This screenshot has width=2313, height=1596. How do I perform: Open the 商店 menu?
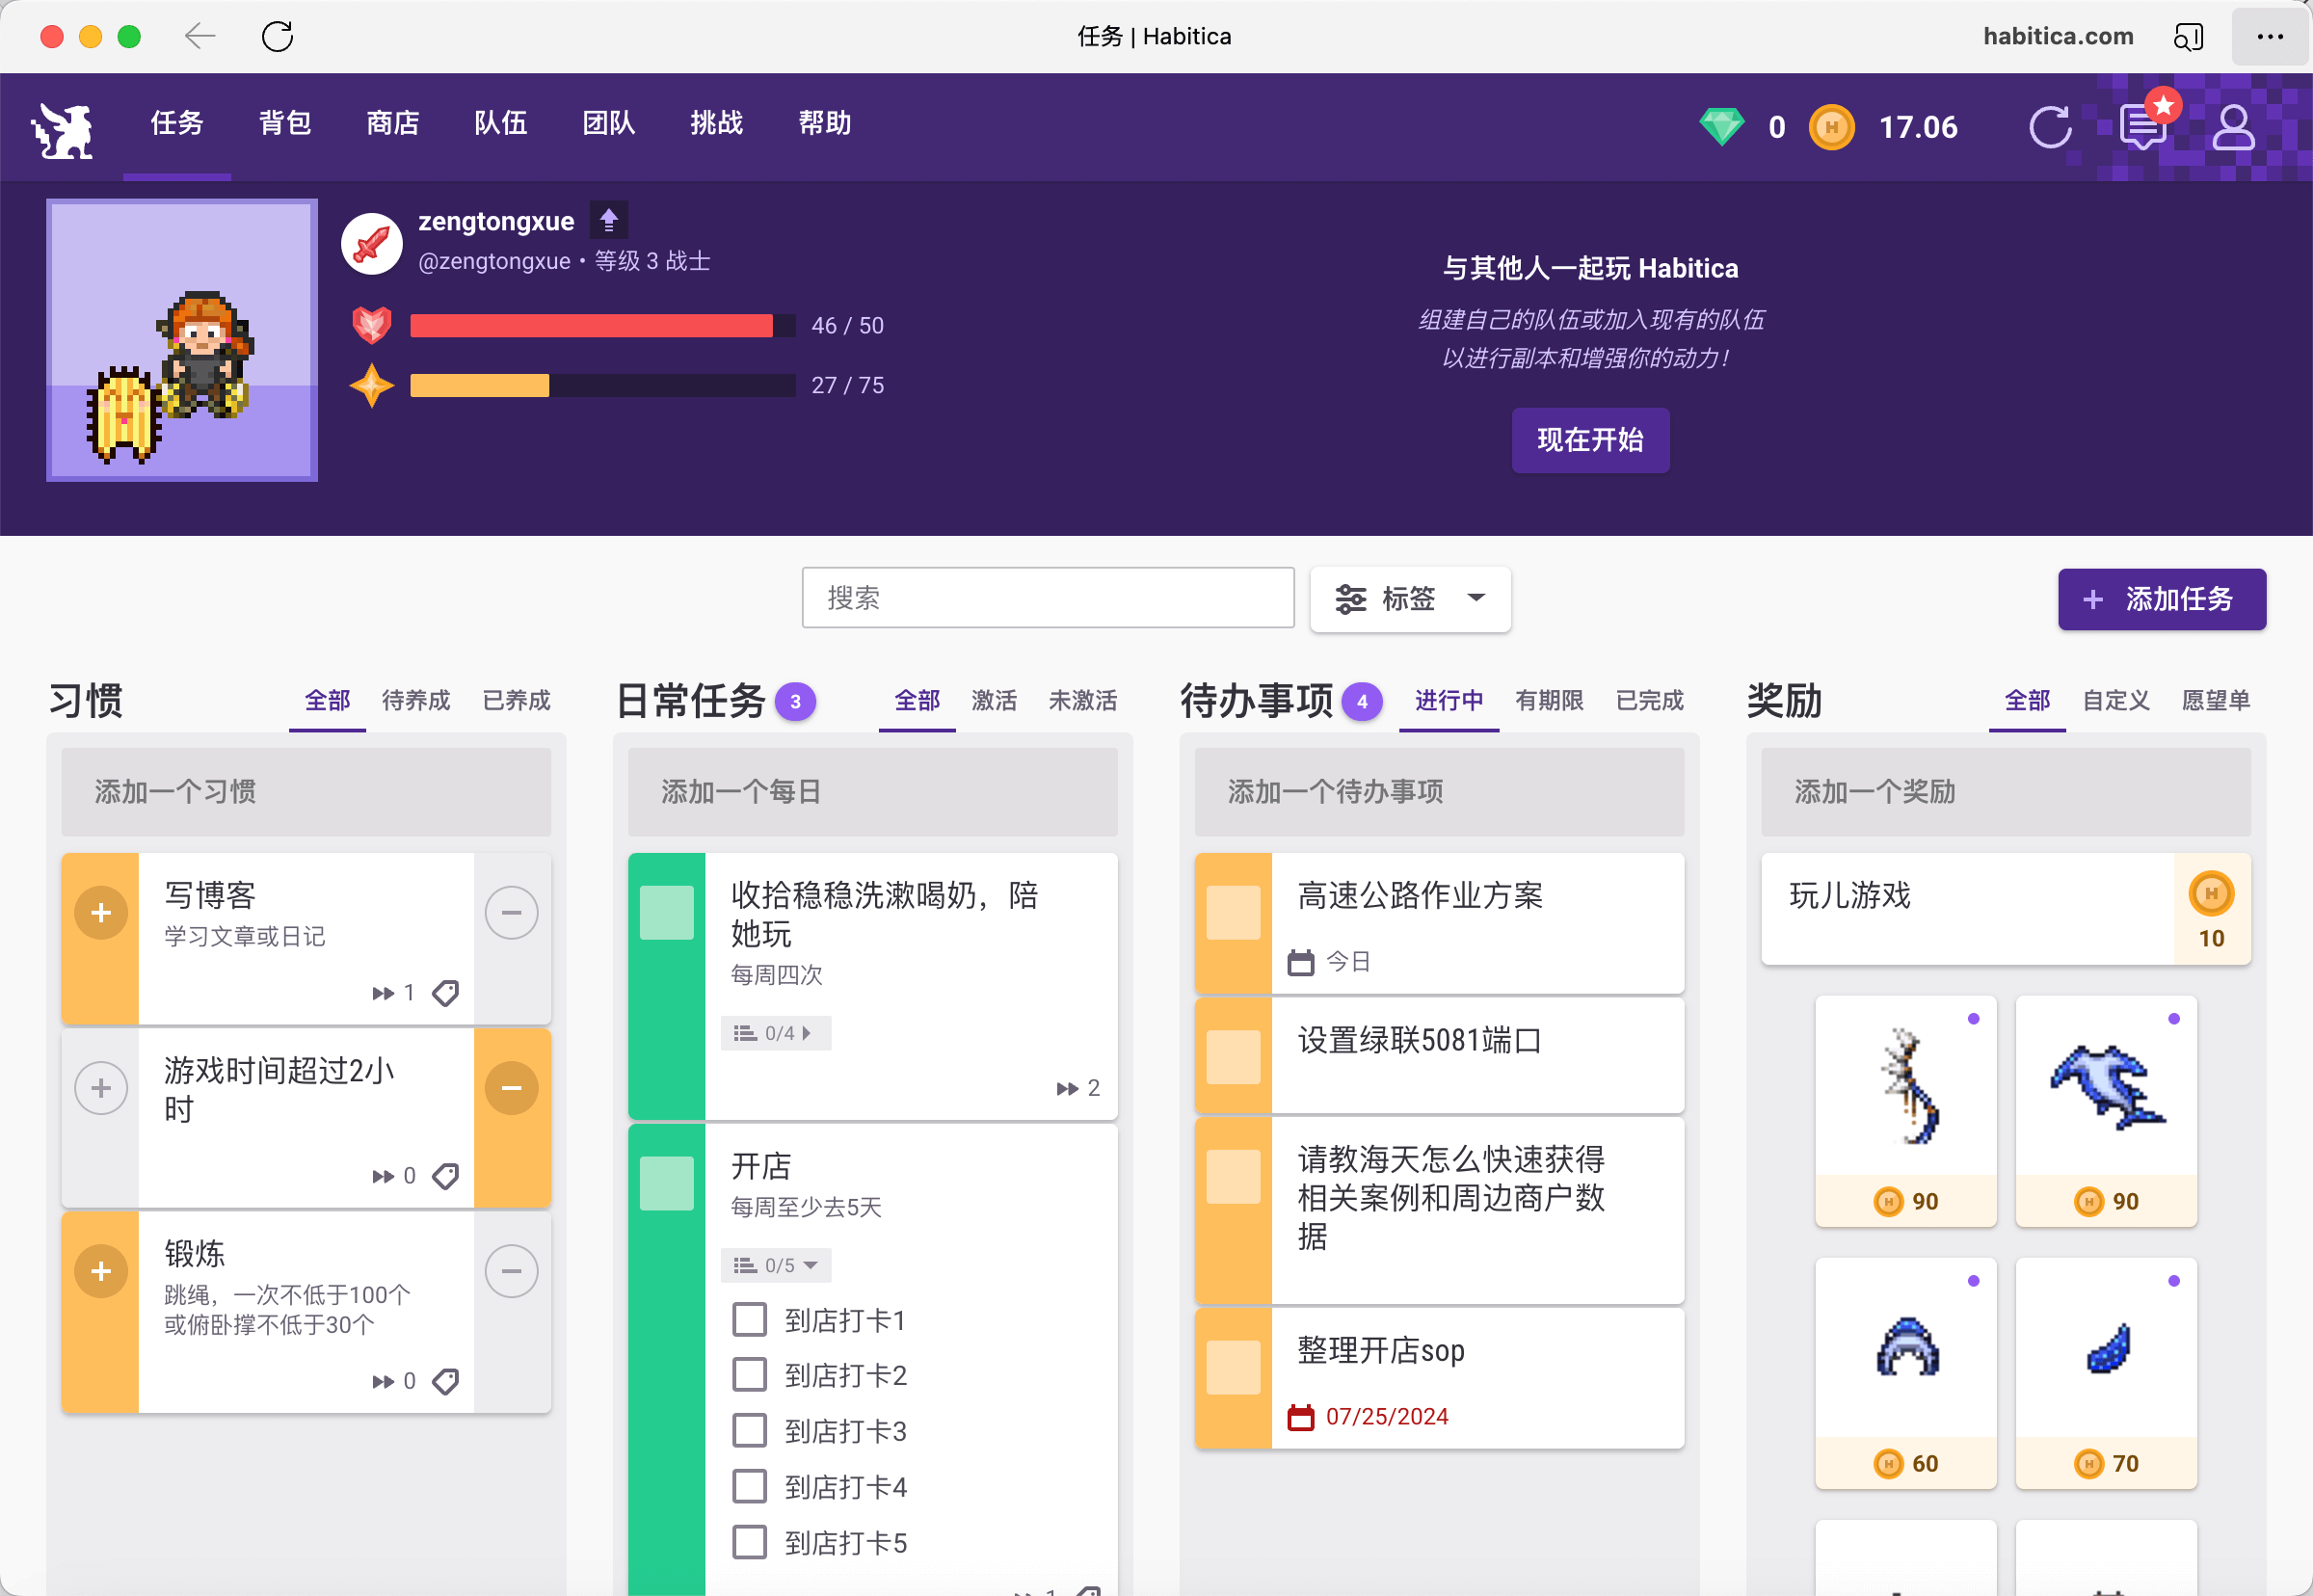(x=393, y=123)
